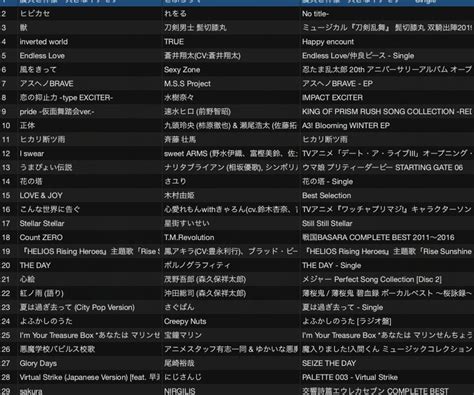Select the song "Endless Love" in row 5
474x395 pixels.
pyautogui.click(x=42, y=56)
